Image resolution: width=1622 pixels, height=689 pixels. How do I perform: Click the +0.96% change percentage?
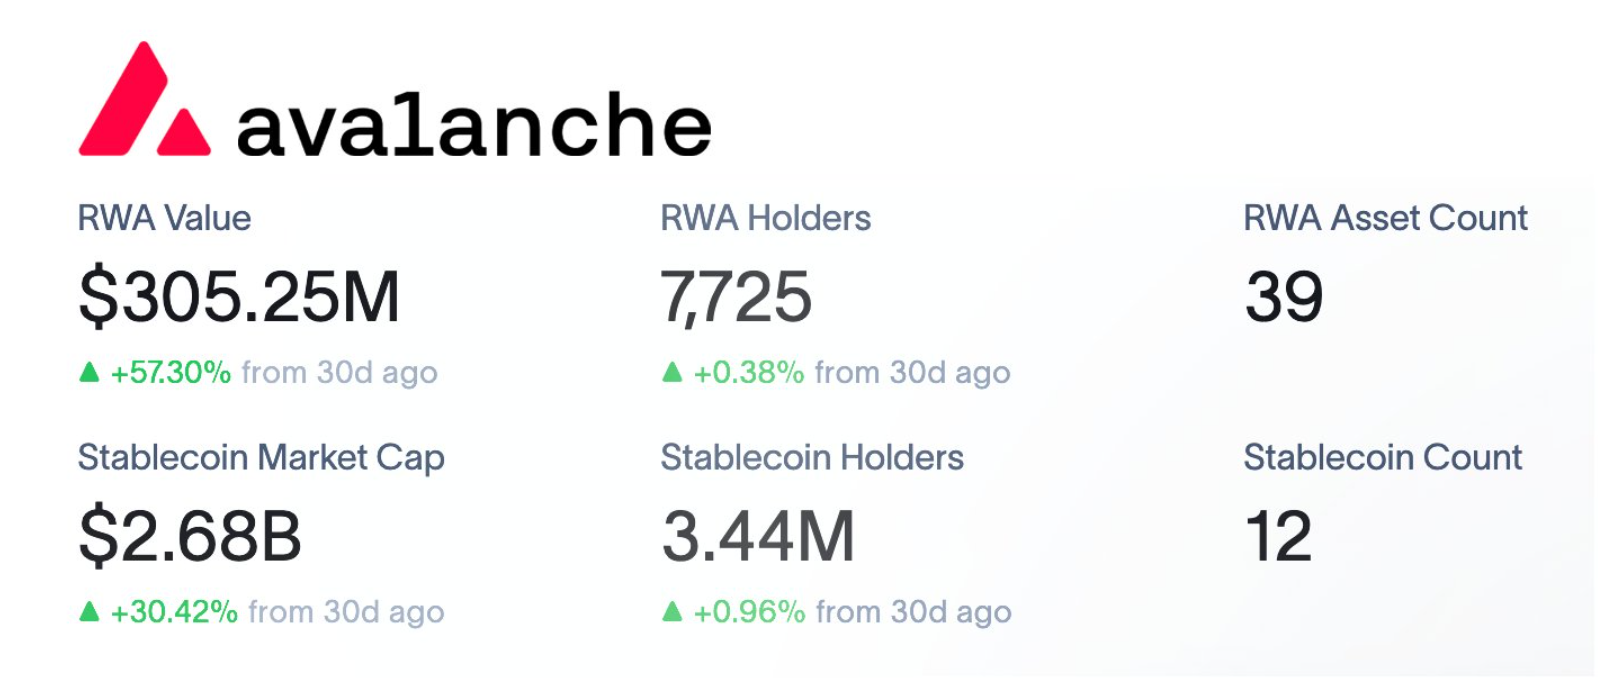pyautogui.click(x=749, y=612)
